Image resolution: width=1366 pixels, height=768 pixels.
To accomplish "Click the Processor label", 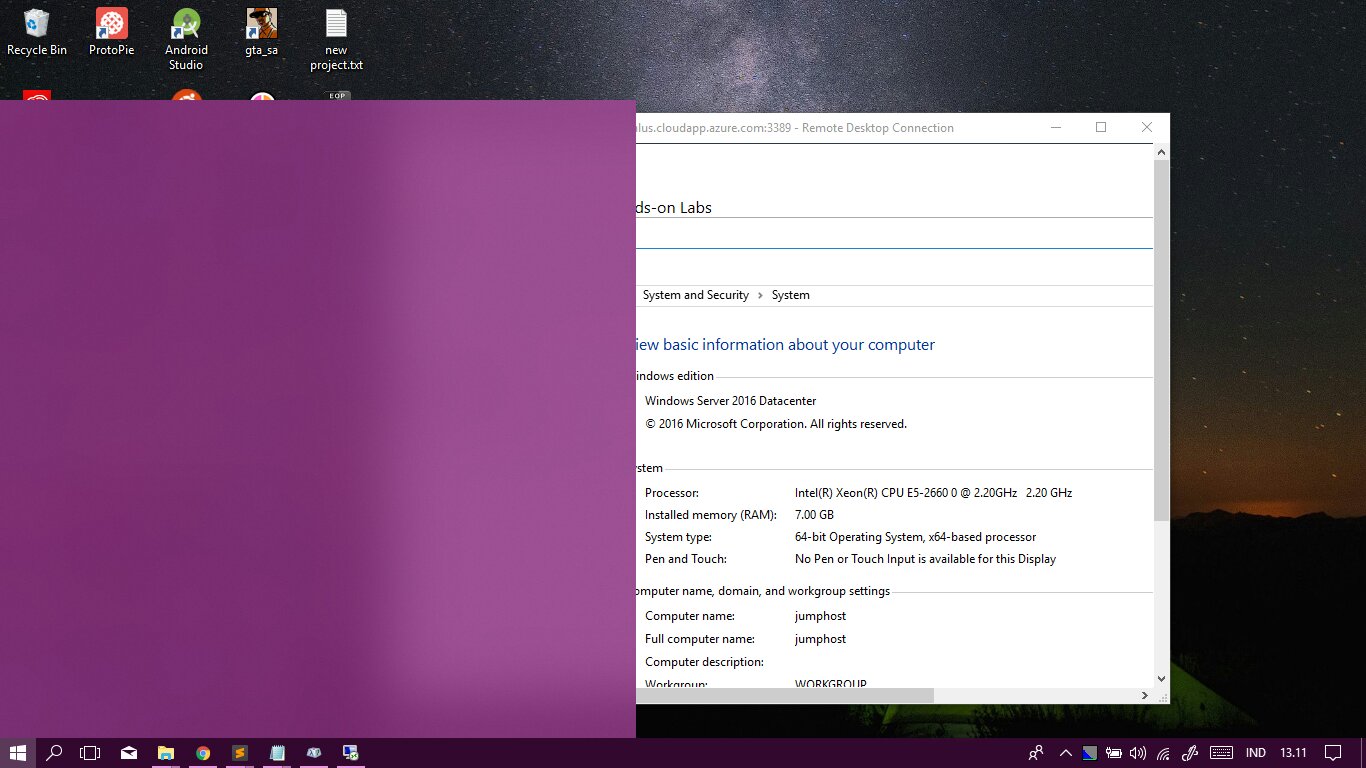I will pyautogui.click(x=672, y=493).
